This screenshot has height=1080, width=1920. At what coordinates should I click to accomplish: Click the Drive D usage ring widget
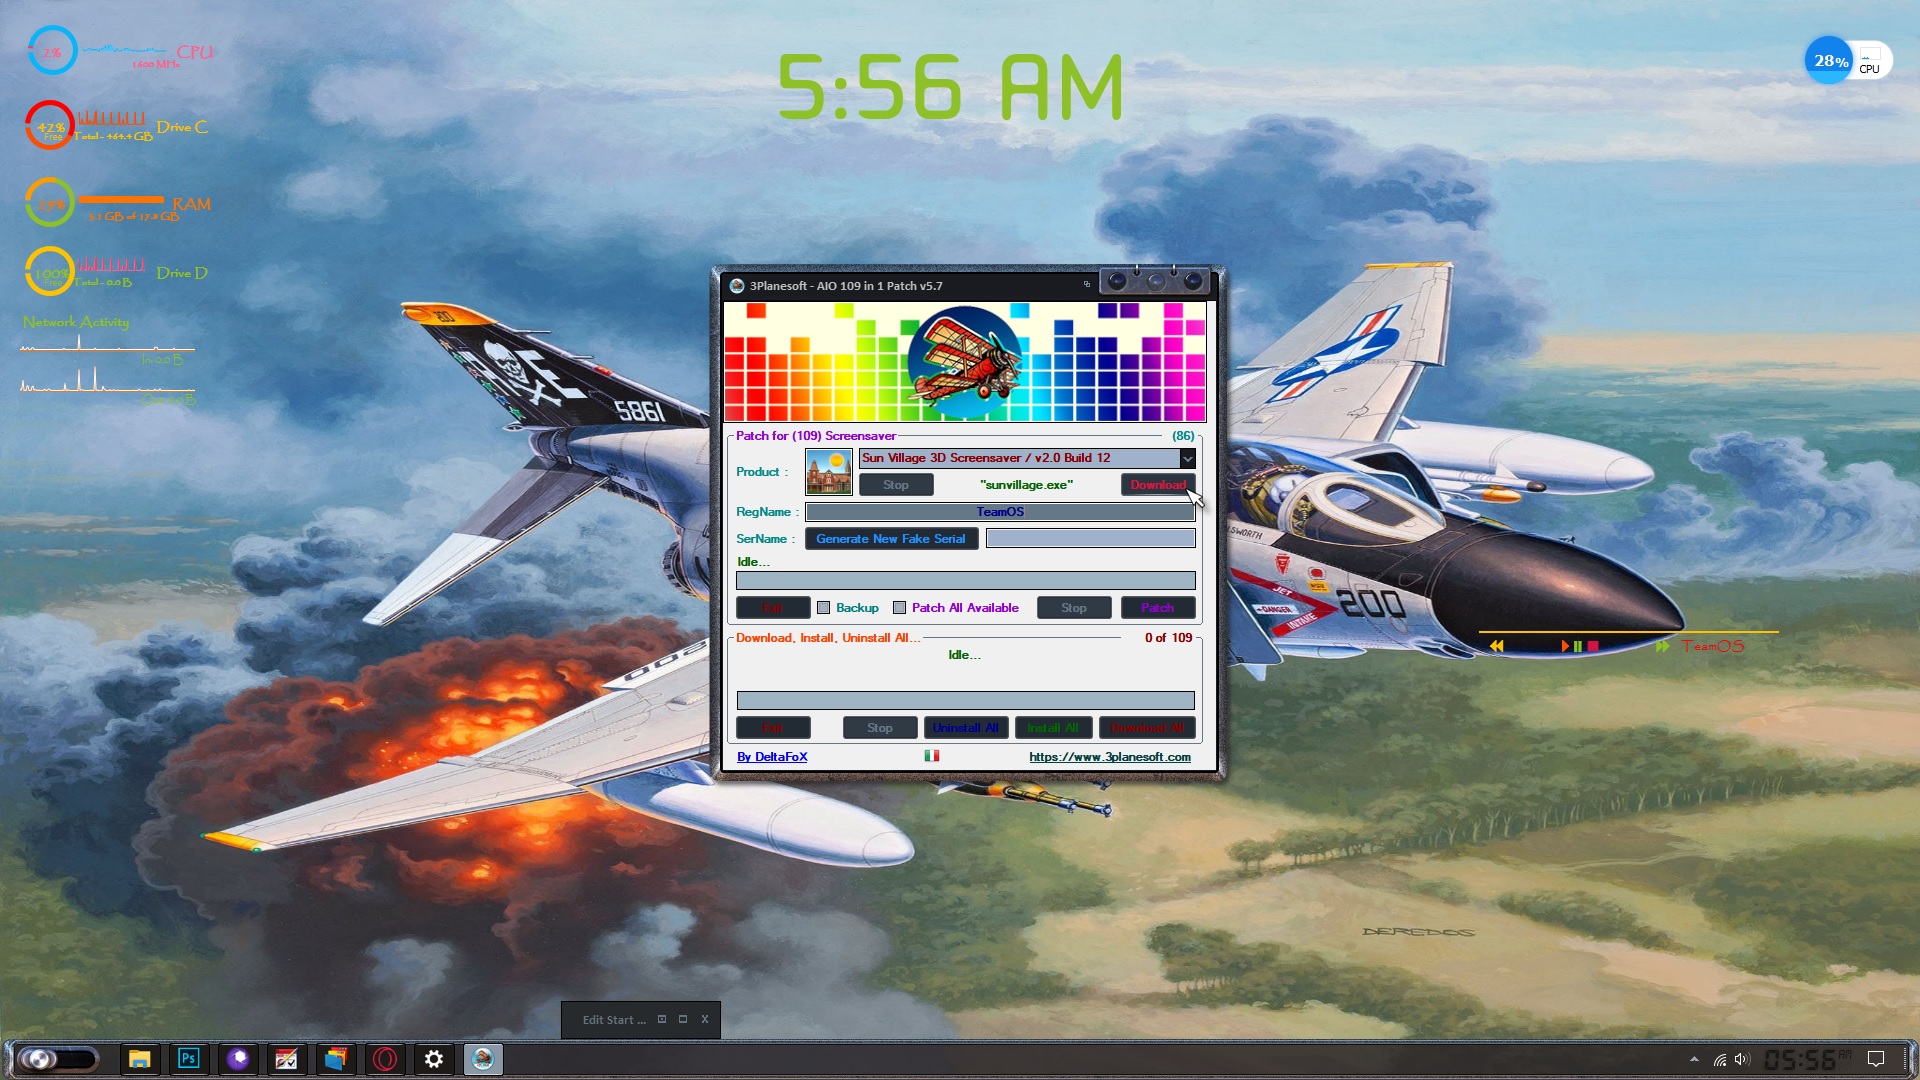point(50,272)
